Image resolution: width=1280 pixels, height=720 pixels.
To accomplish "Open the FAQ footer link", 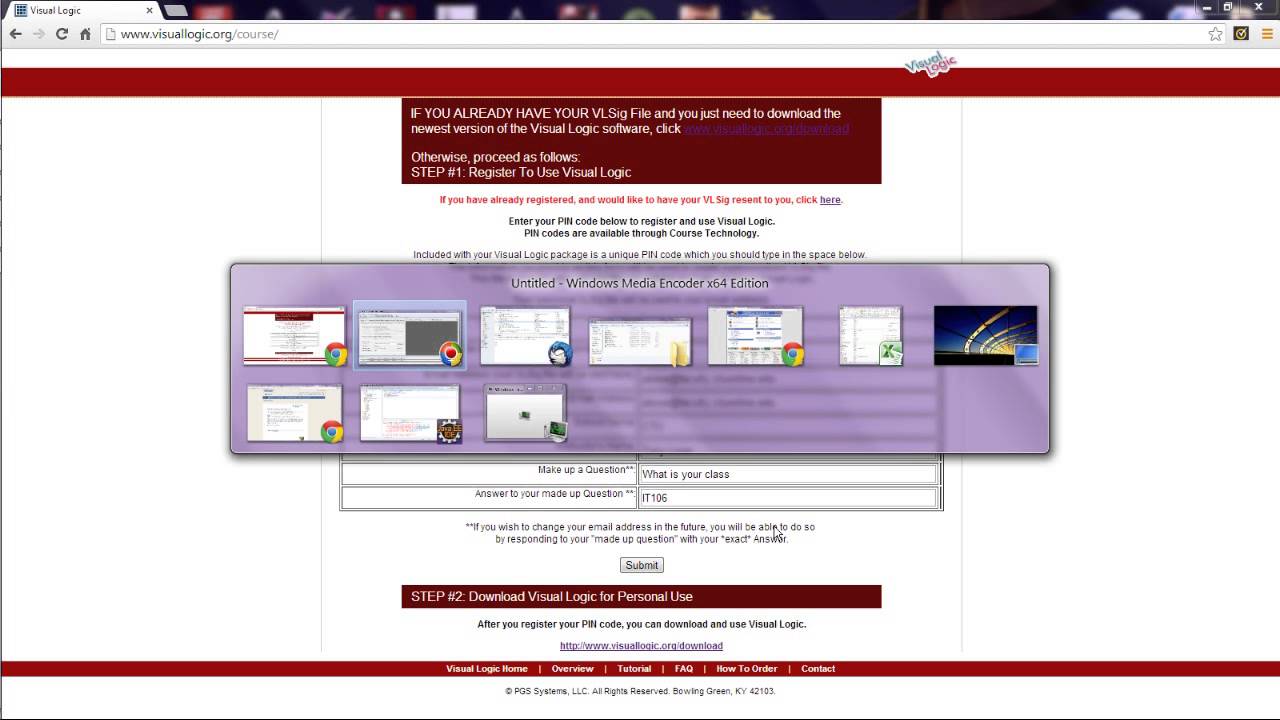I will [x=684, y=669].
